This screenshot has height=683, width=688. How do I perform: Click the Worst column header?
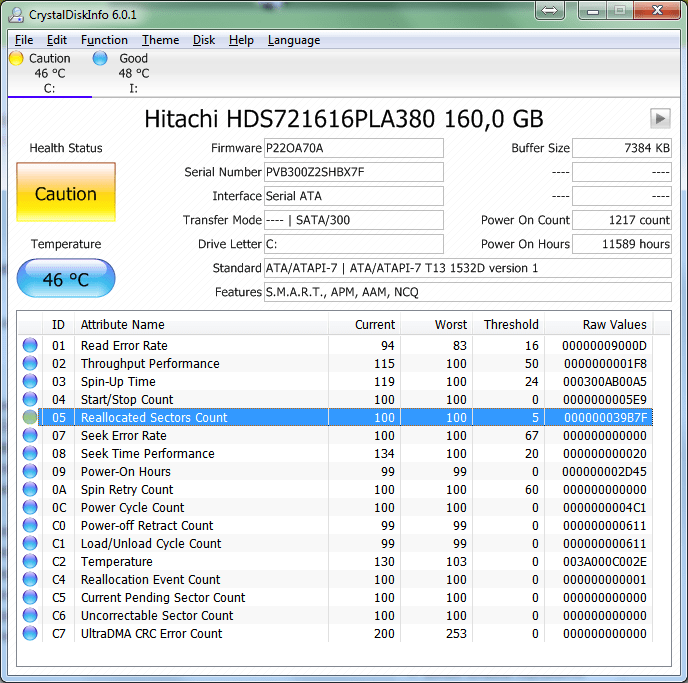pos(437,325)
